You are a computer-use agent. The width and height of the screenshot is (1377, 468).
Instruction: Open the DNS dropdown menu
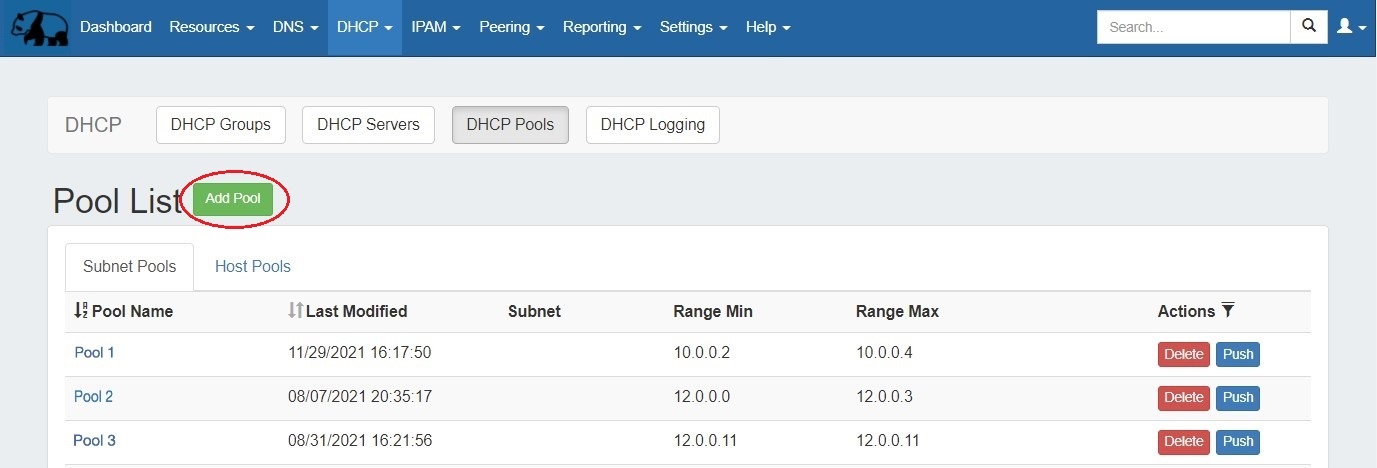pos(295,27)
